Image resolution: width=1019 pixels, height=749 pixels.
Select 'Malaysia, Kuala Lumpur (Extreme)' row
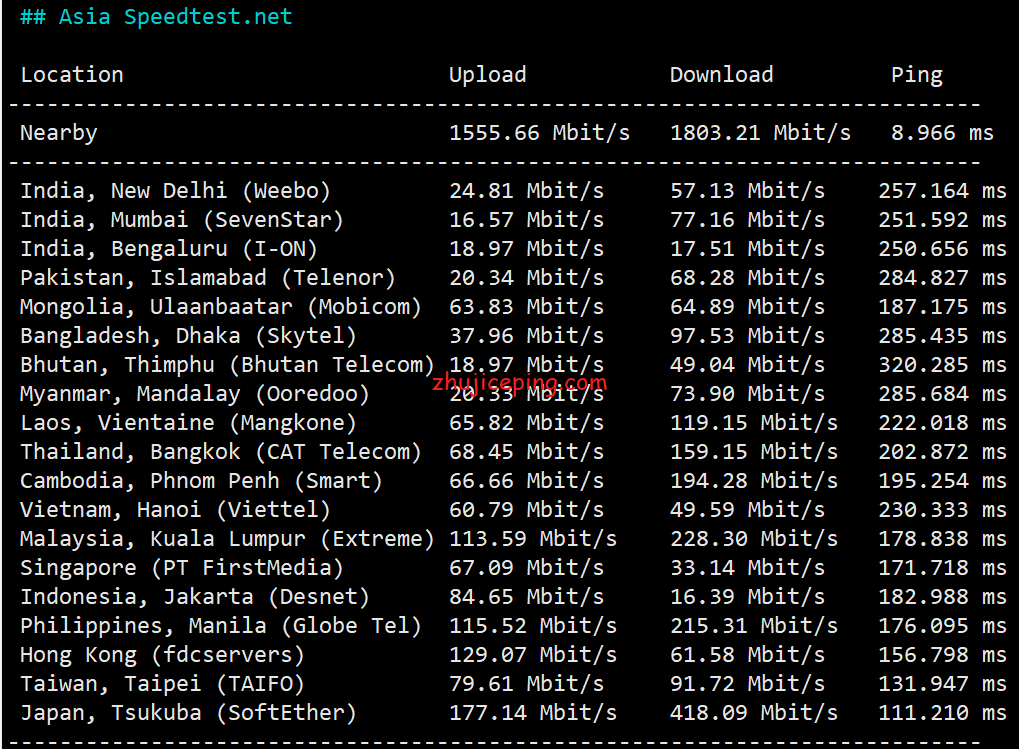coord(227,539)
